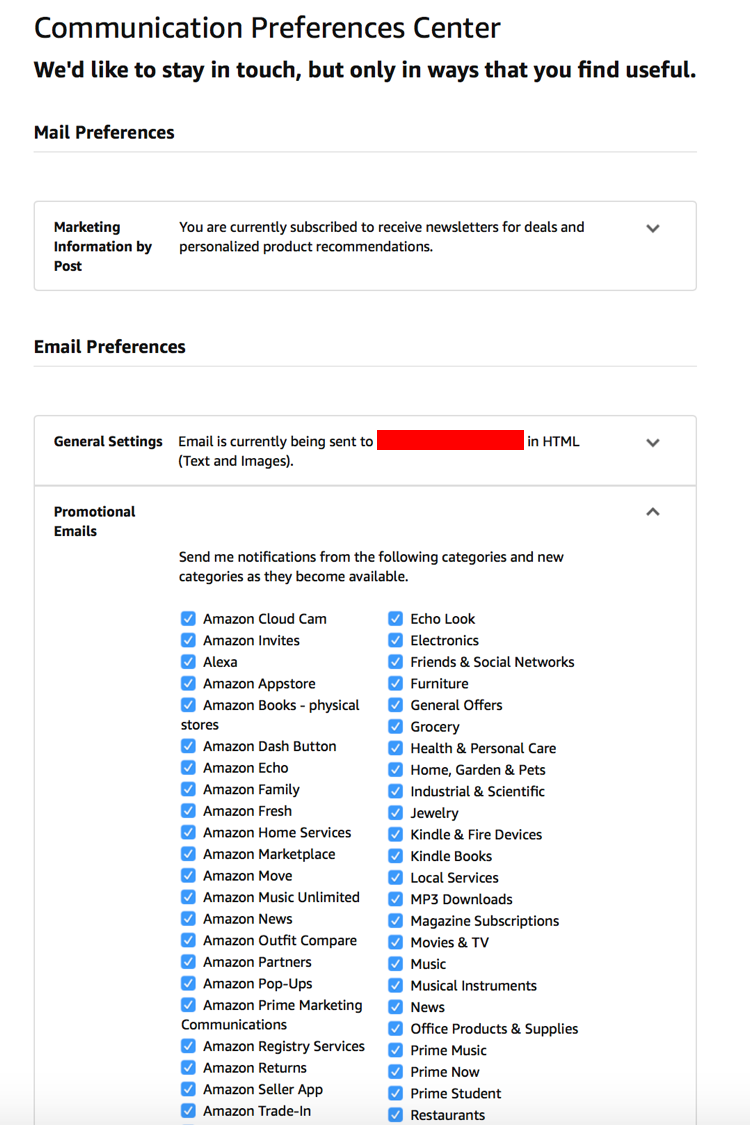The width and height of the screenshot is (750, 1125).
Task: Uncheck the Amazon Pop-Ups checkbox
Action: point(188,983)
